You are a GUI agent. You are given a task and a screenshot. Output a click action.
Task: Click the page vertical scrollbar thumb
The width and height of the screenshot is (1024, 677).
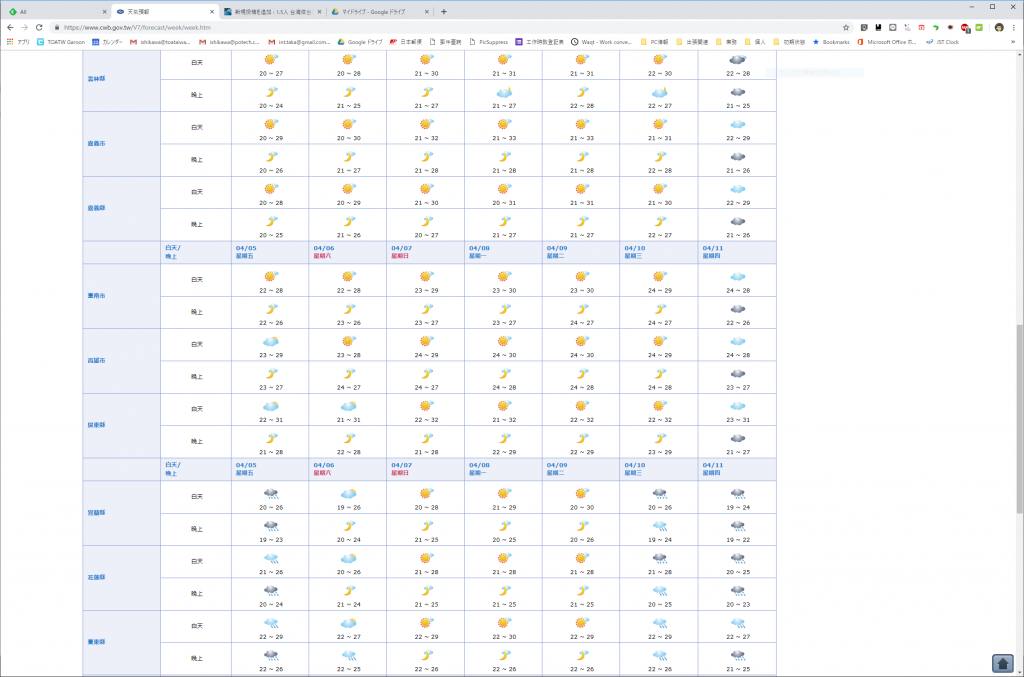pos(1019,418)
